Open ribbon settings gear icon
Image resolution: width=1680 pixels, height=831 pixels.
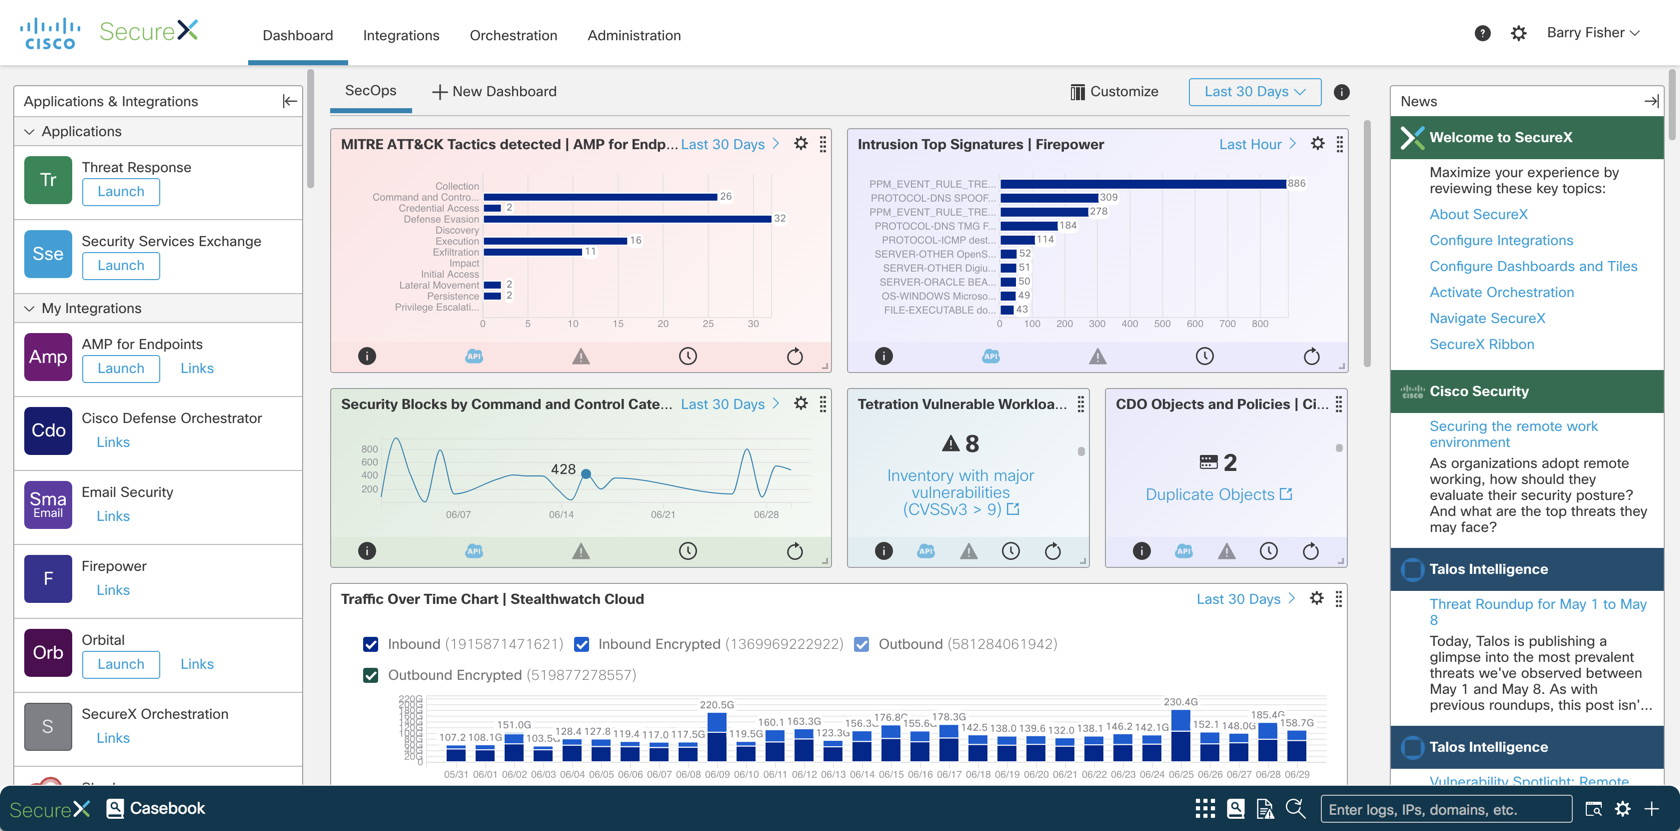tap(1622, 808)
